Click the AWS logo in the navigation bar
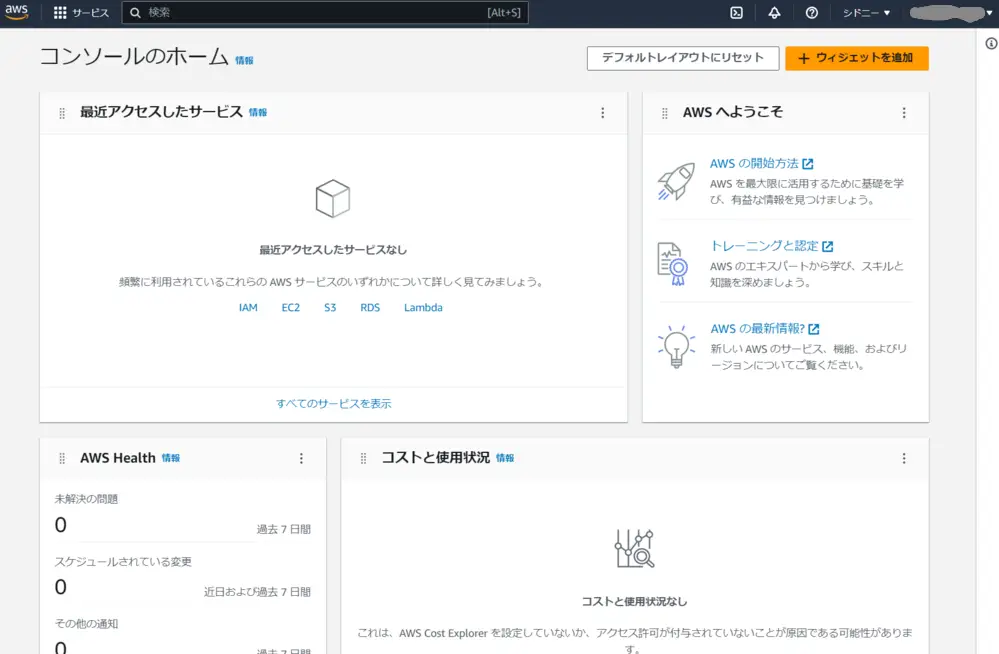Screen dimensions: 999x654 (x=17, y=12)
